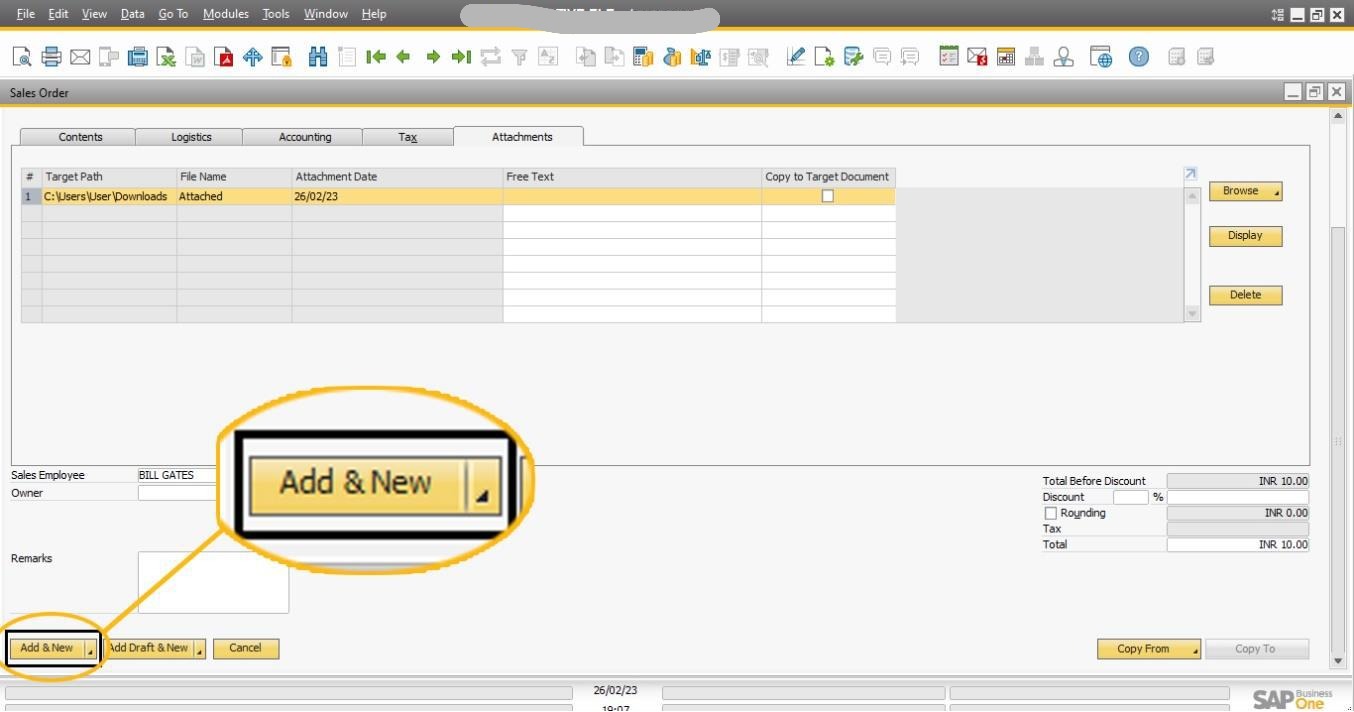
Task: Select the Export to PDF icon
Action: [224, 57]
